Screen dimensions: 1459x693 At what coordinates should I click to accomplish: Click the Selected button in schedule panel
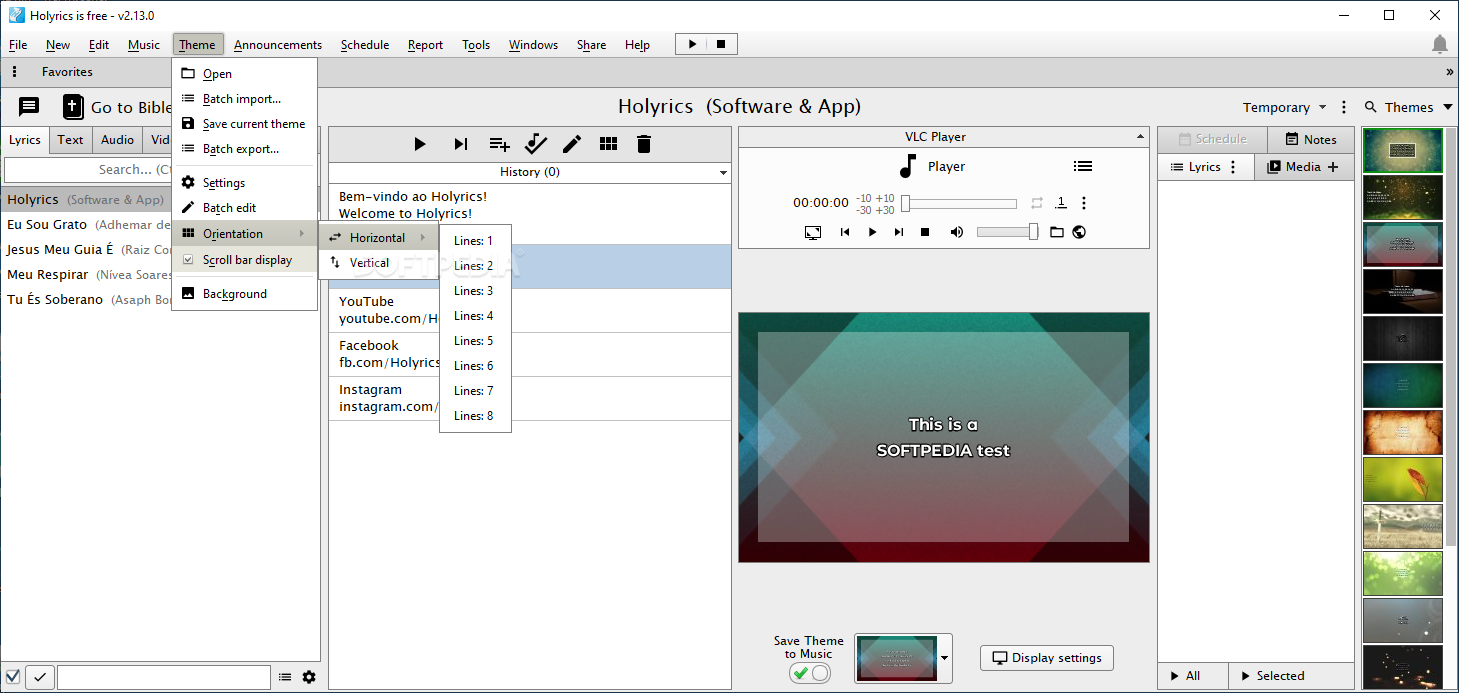1291,676
